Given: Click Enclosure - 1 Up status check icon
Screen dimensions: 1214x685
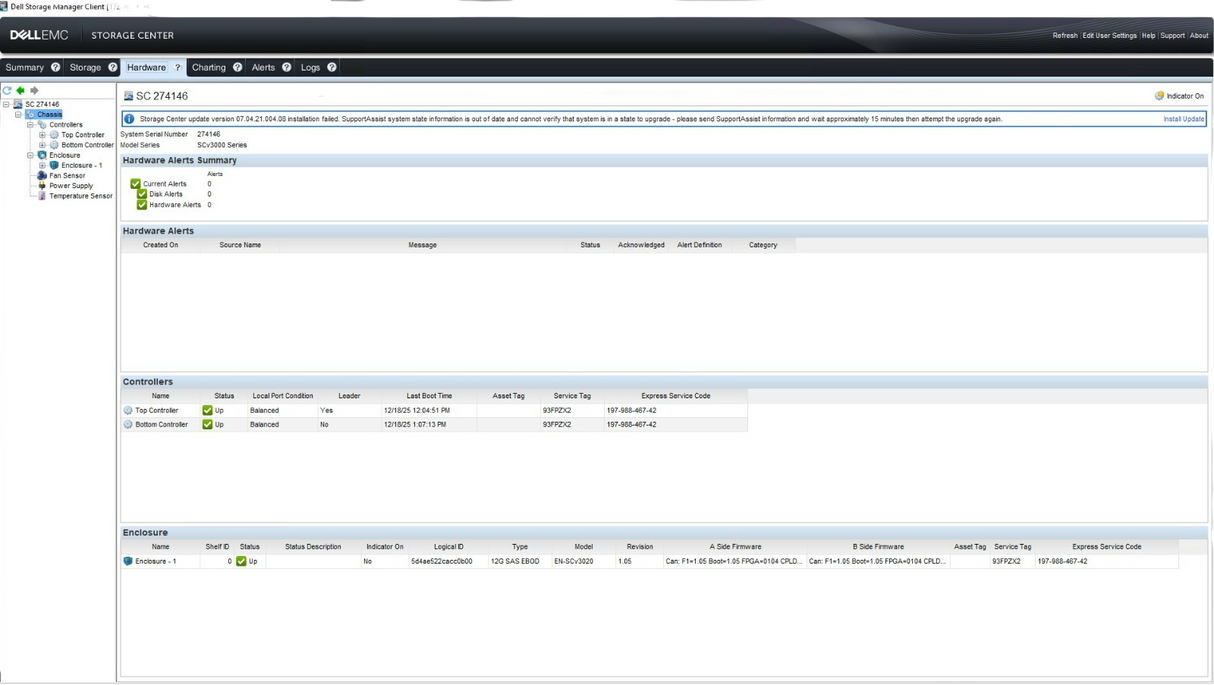Looking at the screenshot, I should click(x=241, y=561).
